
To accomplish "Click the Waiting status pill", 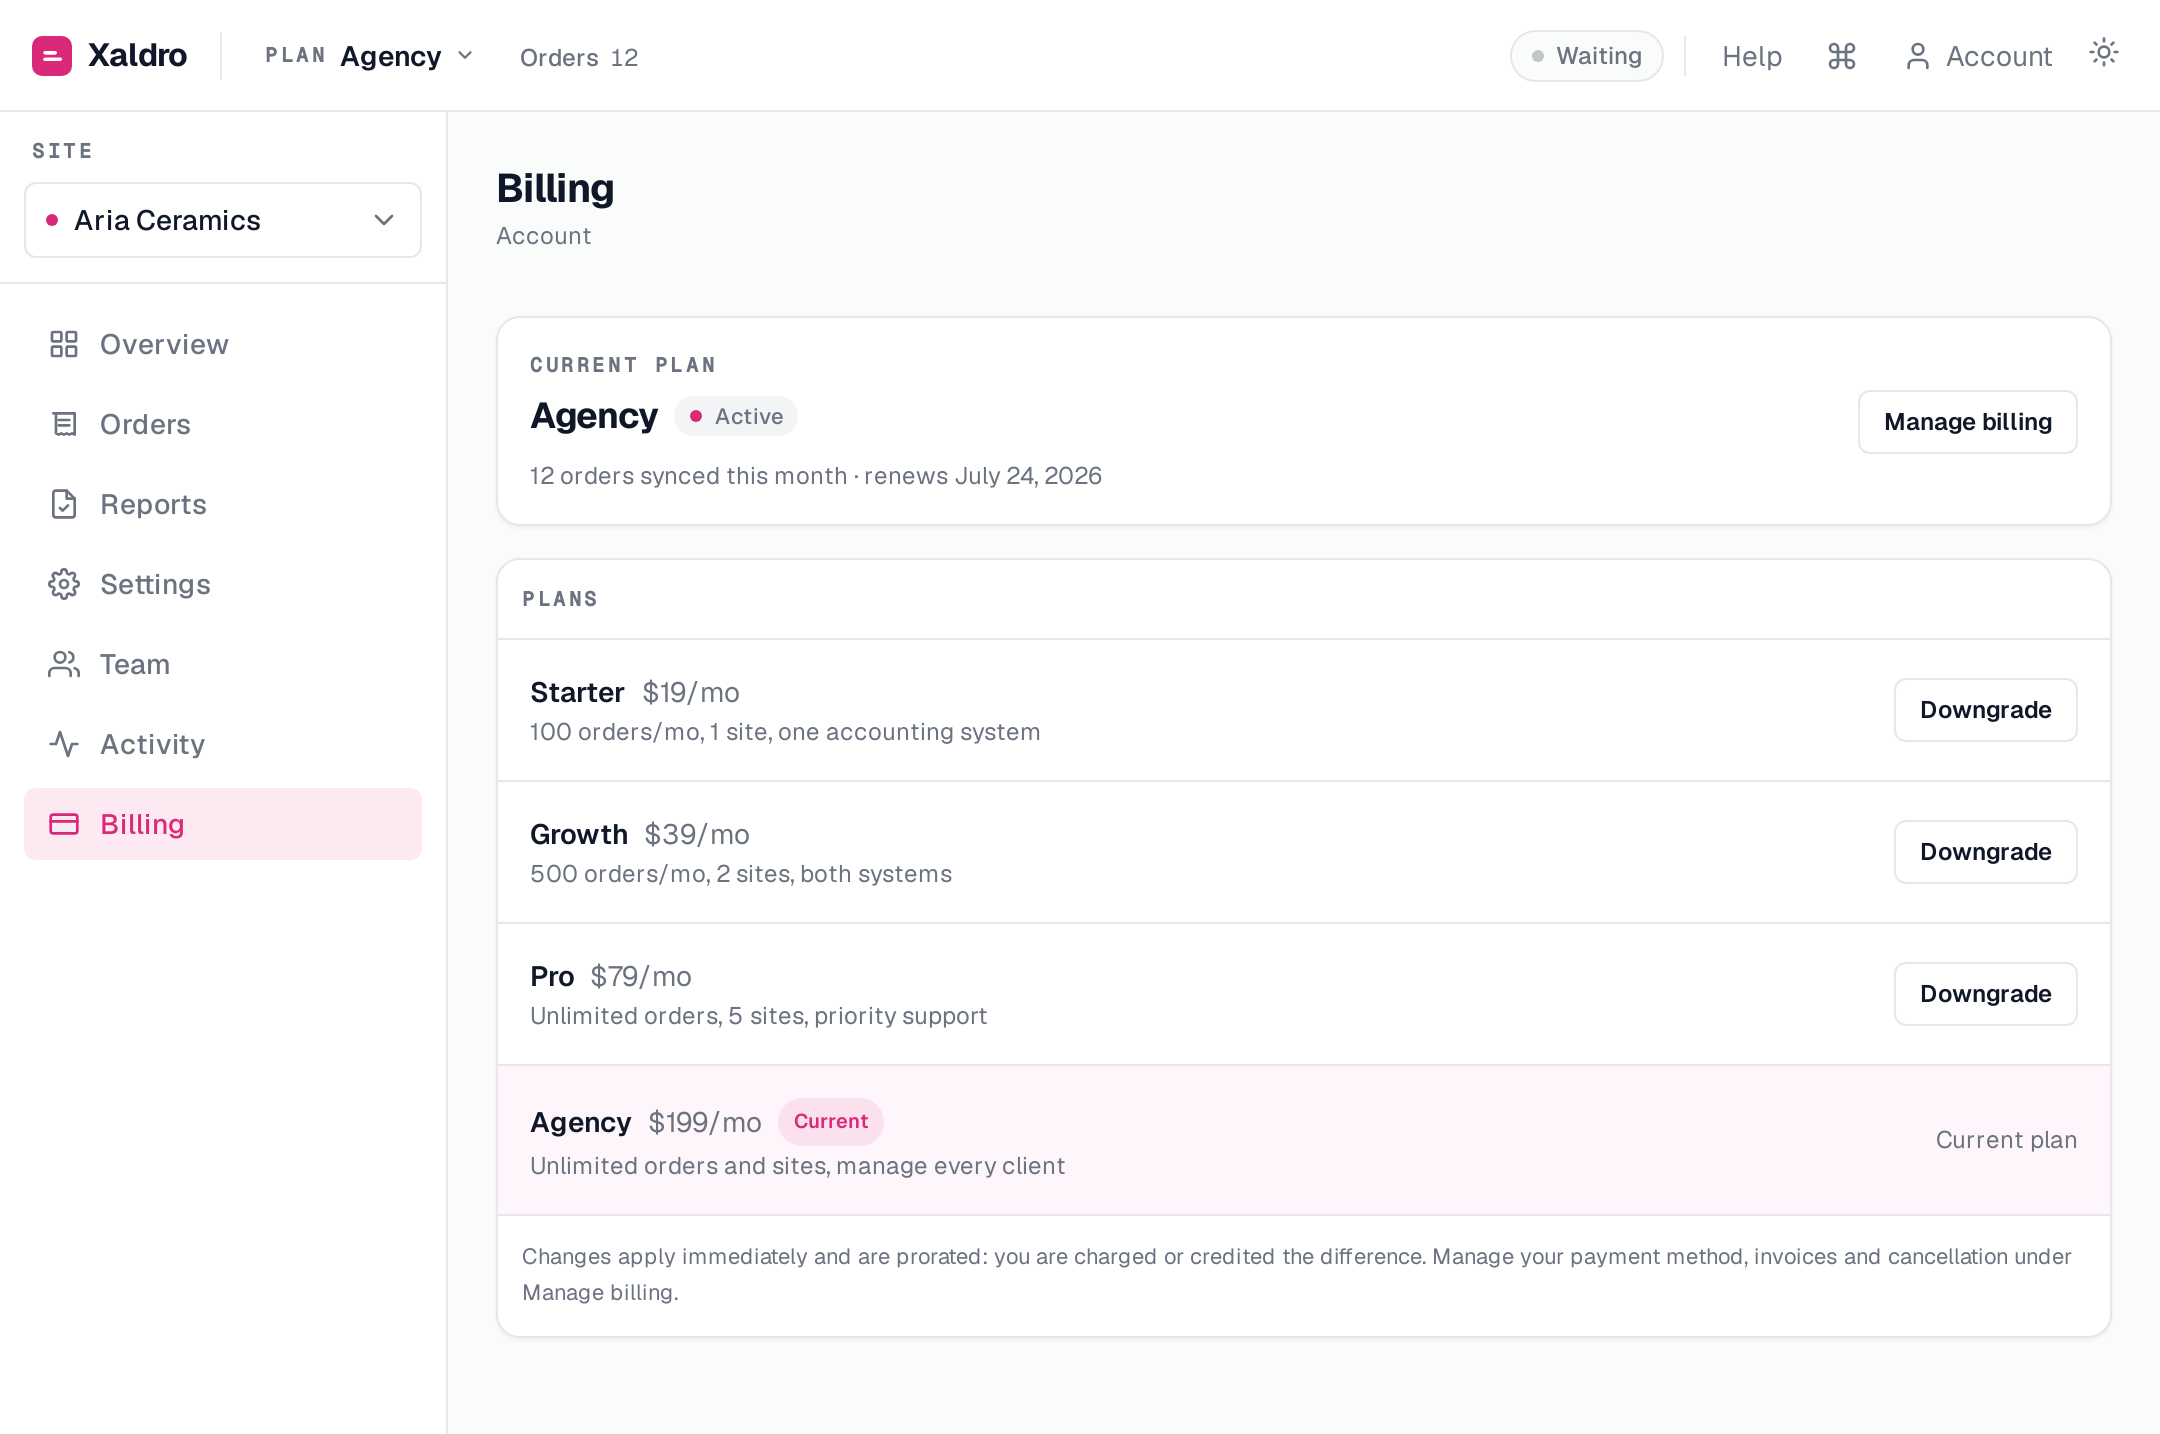I will click(x=1587, y=56).
